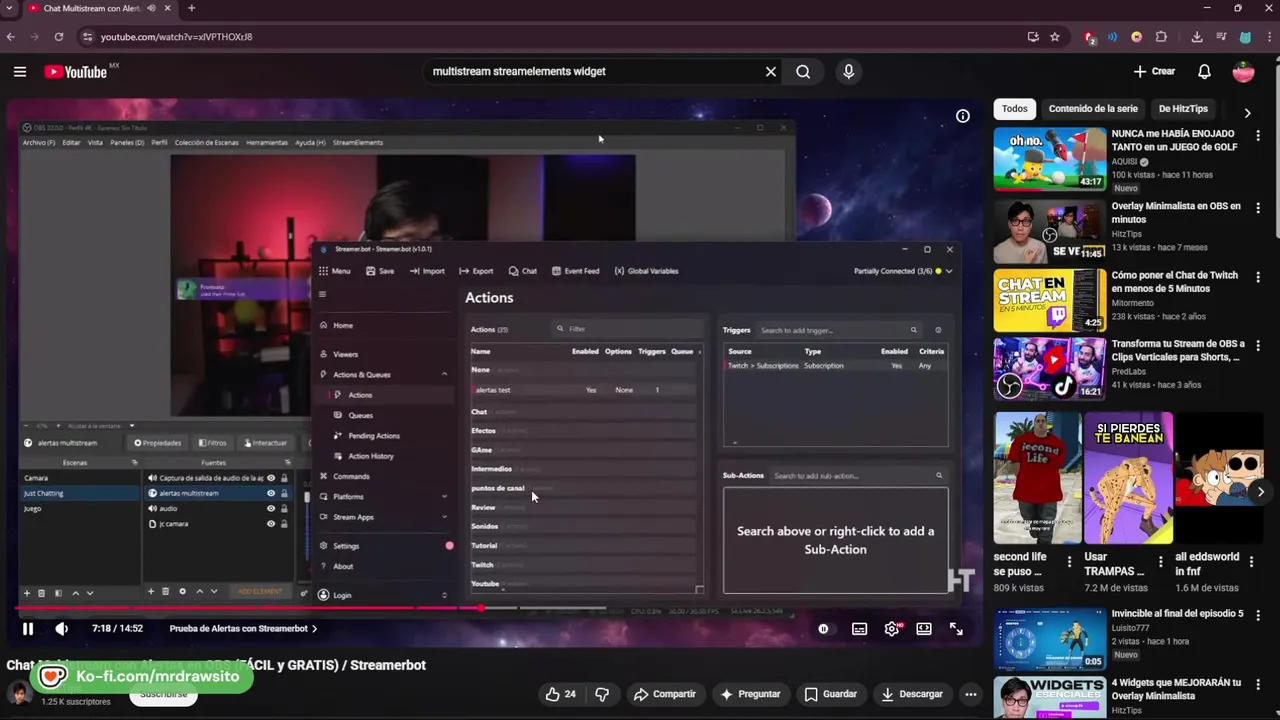This screenshot has width=1280, height=720.
Task: Toggle visibility of 'jc camara' source
Action: (x=271, y=524)
